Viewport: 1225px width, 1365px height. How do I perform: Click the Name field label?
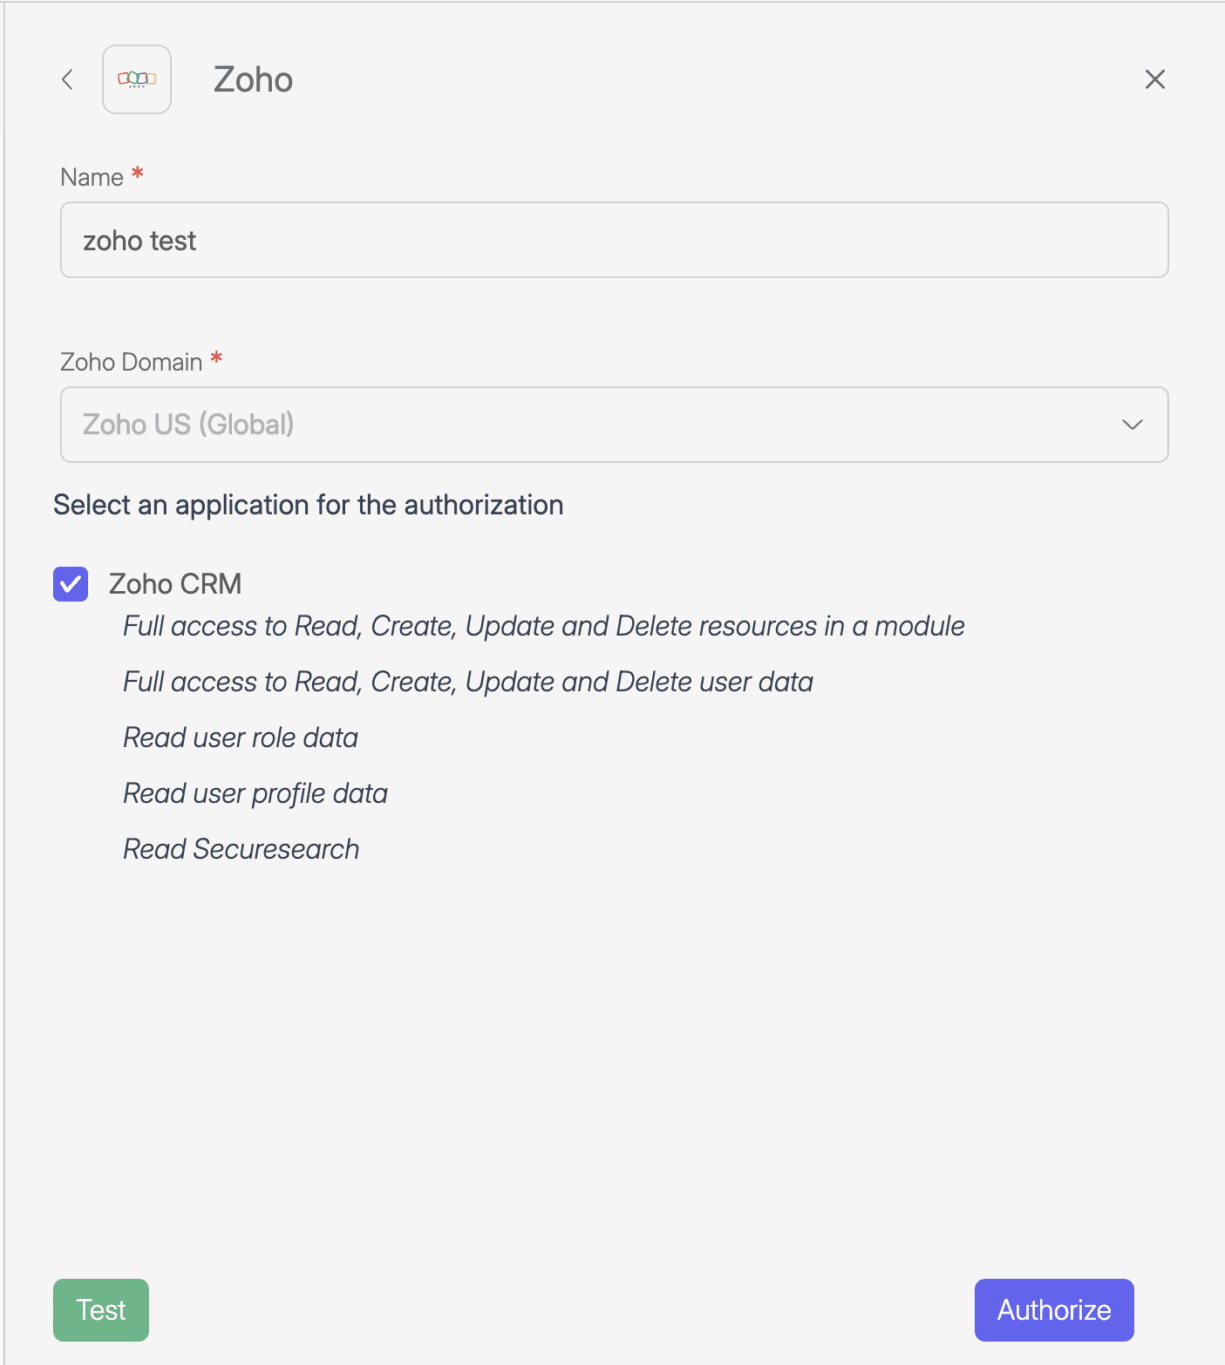point(92,178)
